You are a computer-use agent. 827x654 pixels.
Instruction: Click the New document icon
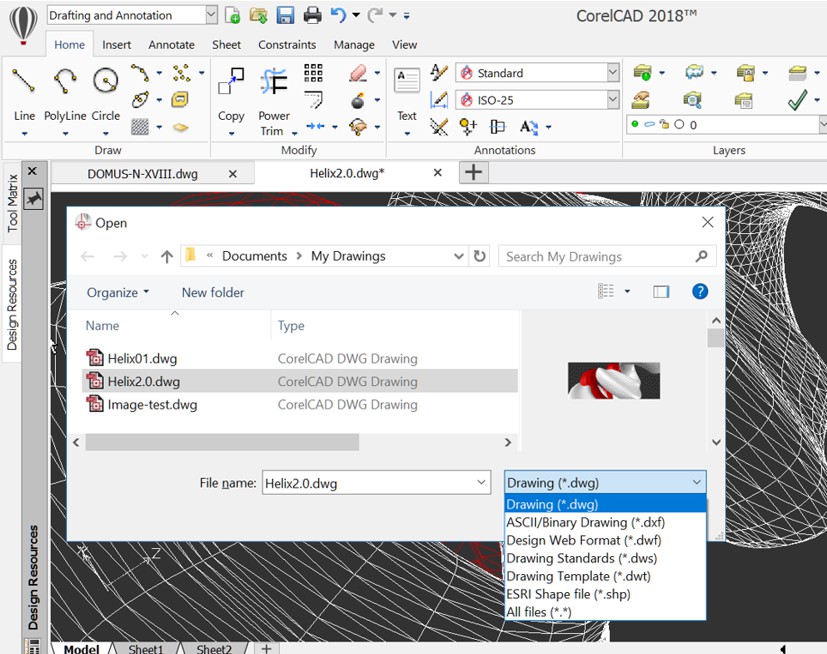(x=232, y=15)
